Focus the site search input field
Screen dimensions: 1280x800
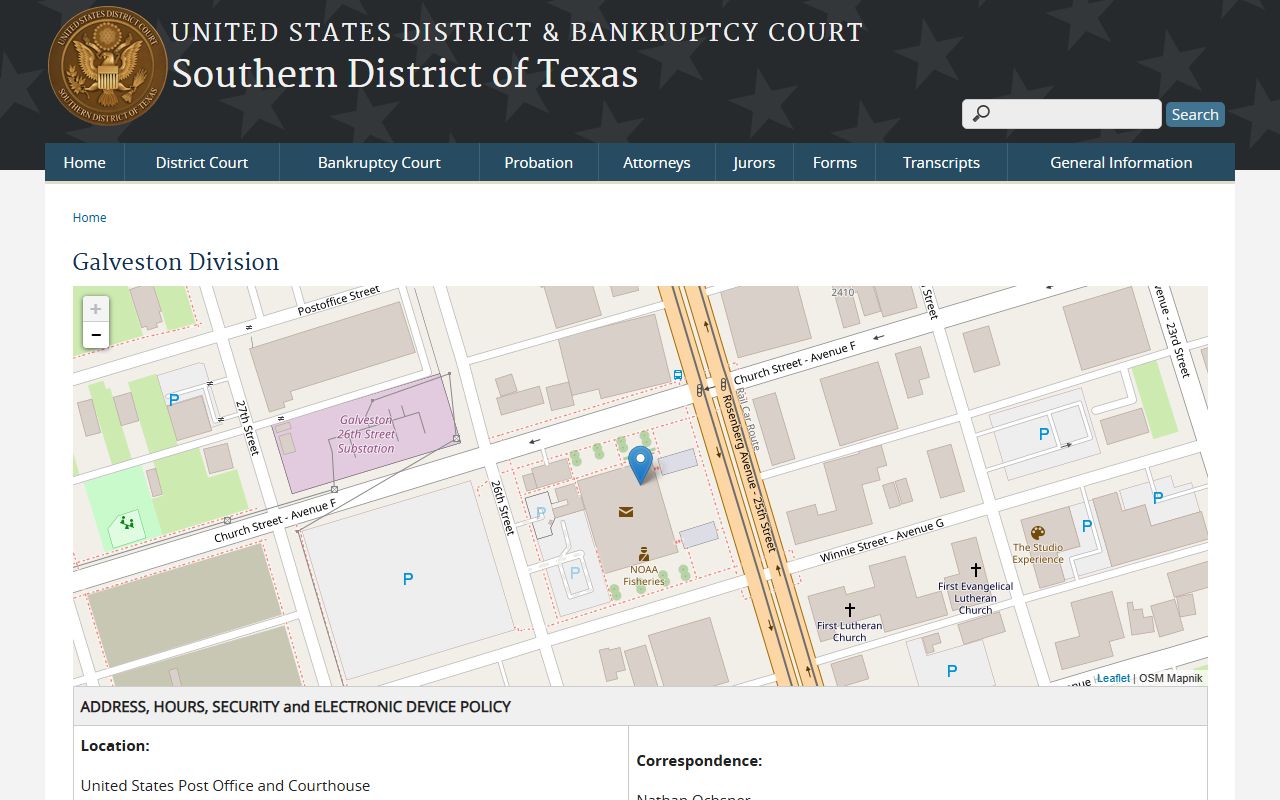coord(1062,114)
